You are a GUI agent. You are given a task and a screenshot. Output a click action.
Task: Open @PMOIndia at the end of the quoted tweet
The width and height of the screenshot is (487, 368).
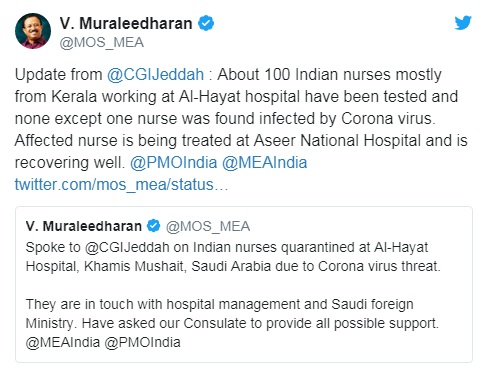142,342
